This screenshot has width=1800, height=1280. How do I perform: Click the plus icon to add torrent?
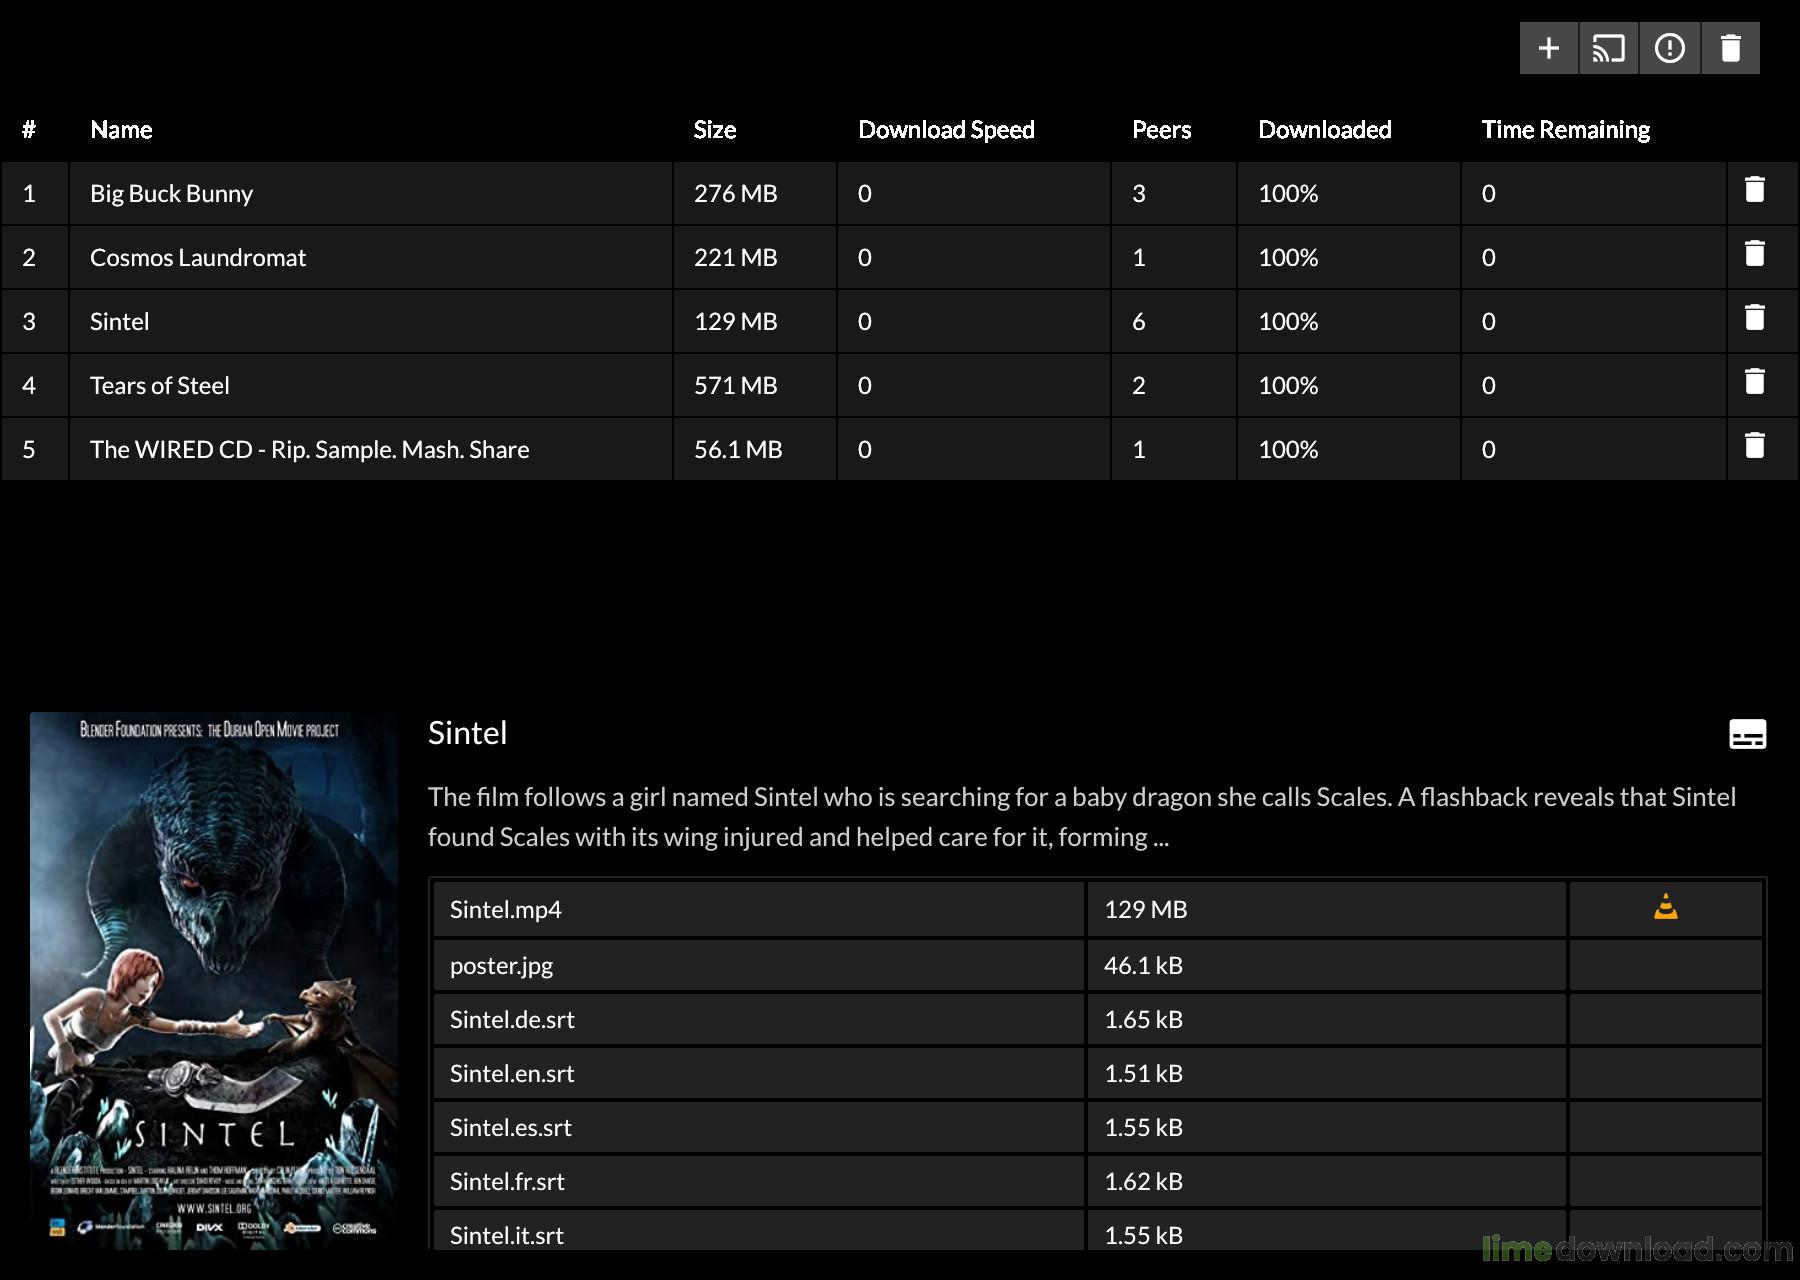point(1549,48)
